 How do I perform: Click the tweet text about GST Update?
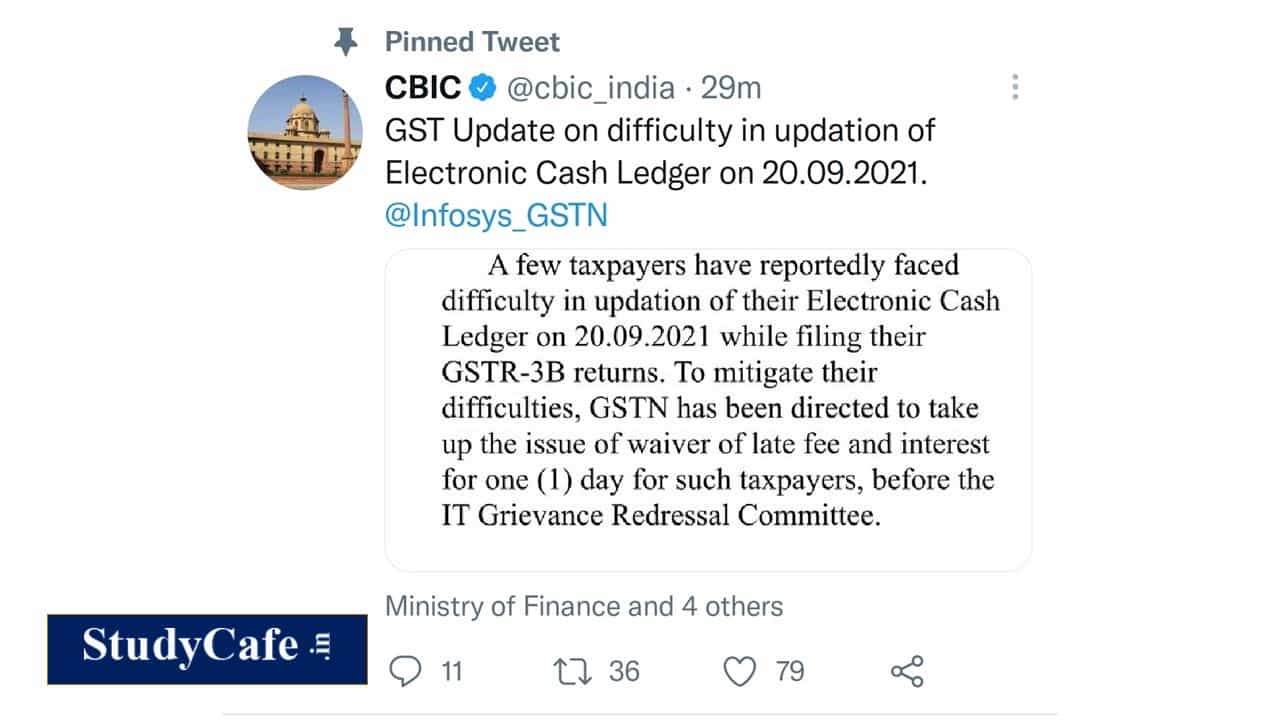pos(660,152)
